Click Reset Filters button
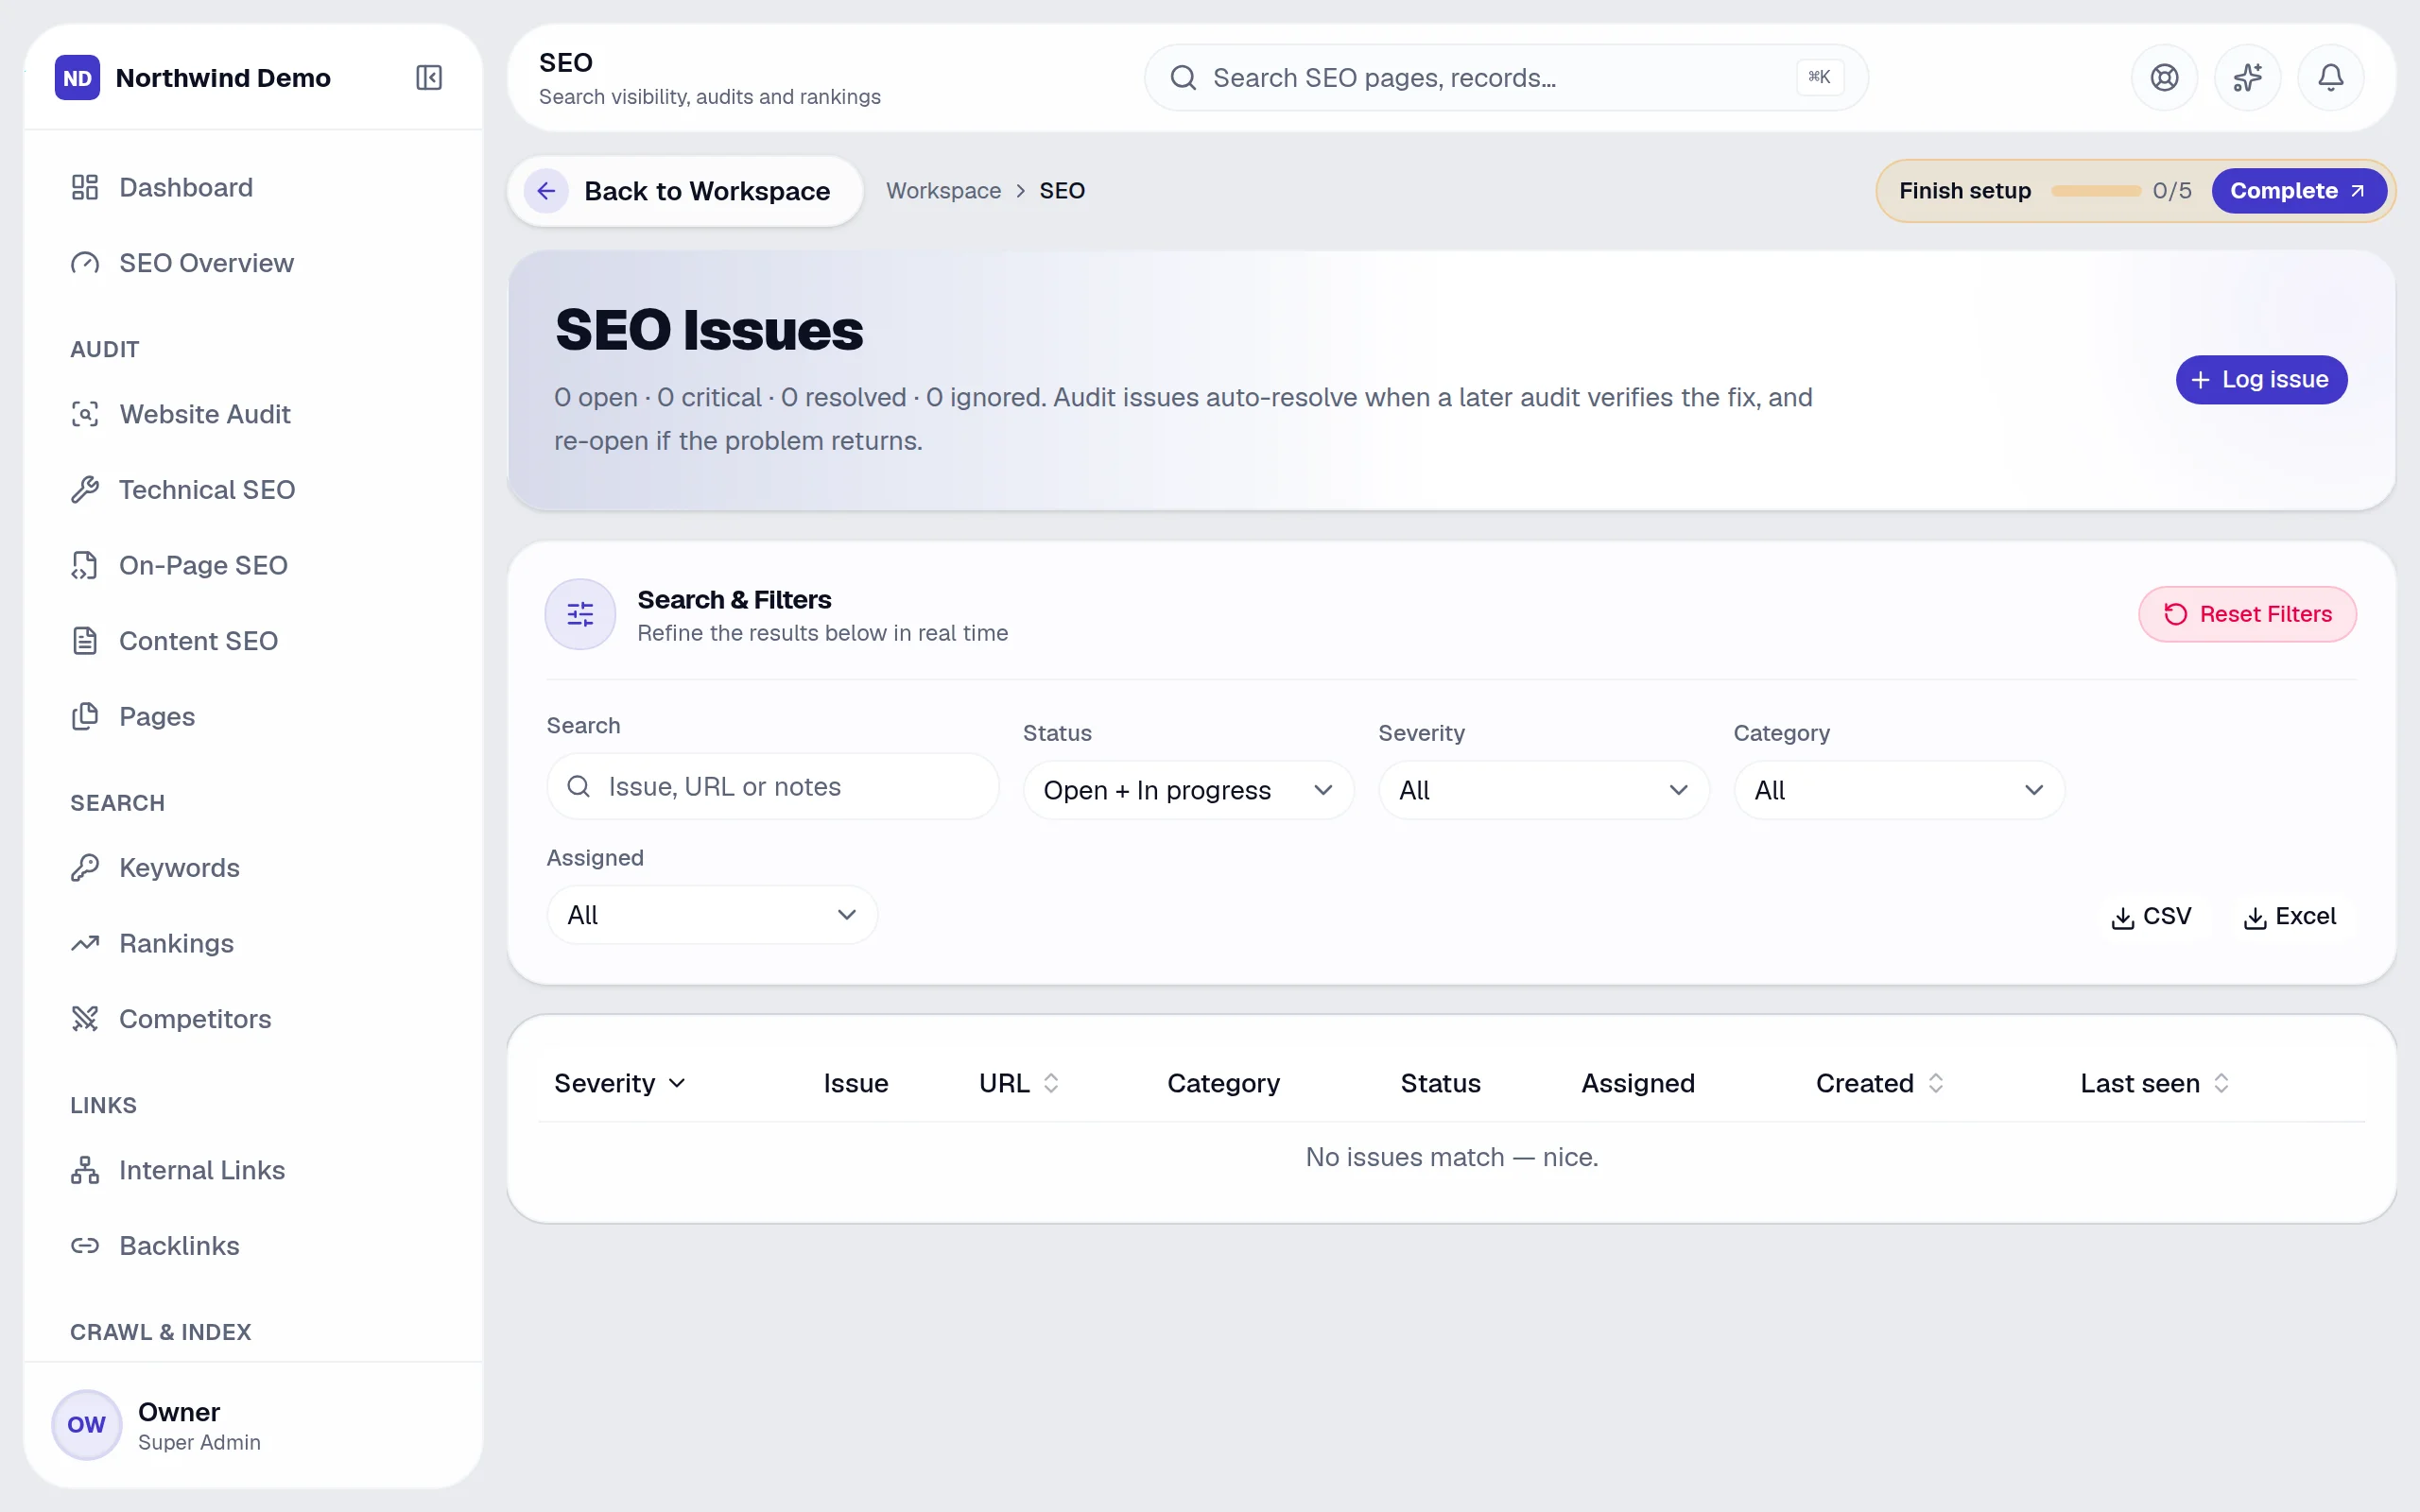This screenshot has height=1512, width=2420. pyautogui.click(x=2247, y=614)
